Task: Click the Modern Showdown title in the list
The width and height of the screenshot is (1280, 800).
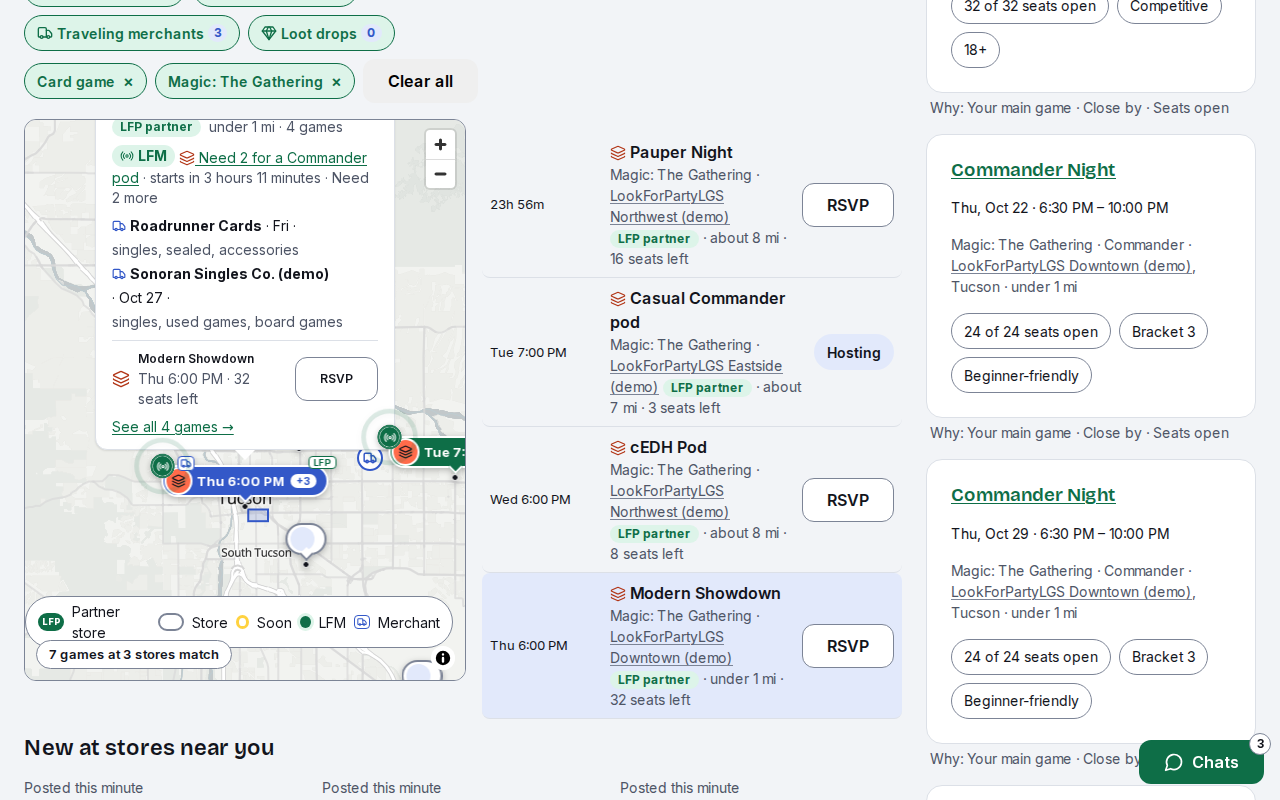Action: point(705,594)
